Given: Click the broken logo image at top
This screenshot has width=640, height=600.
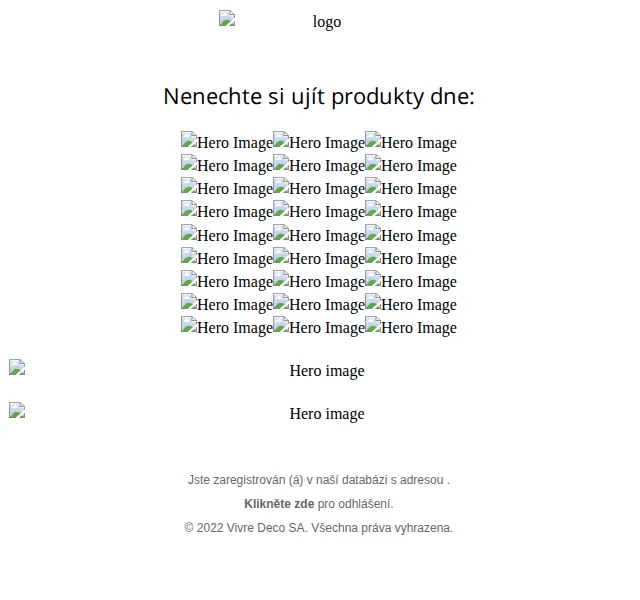Looking at the screenshot, I should coord(227,18).
